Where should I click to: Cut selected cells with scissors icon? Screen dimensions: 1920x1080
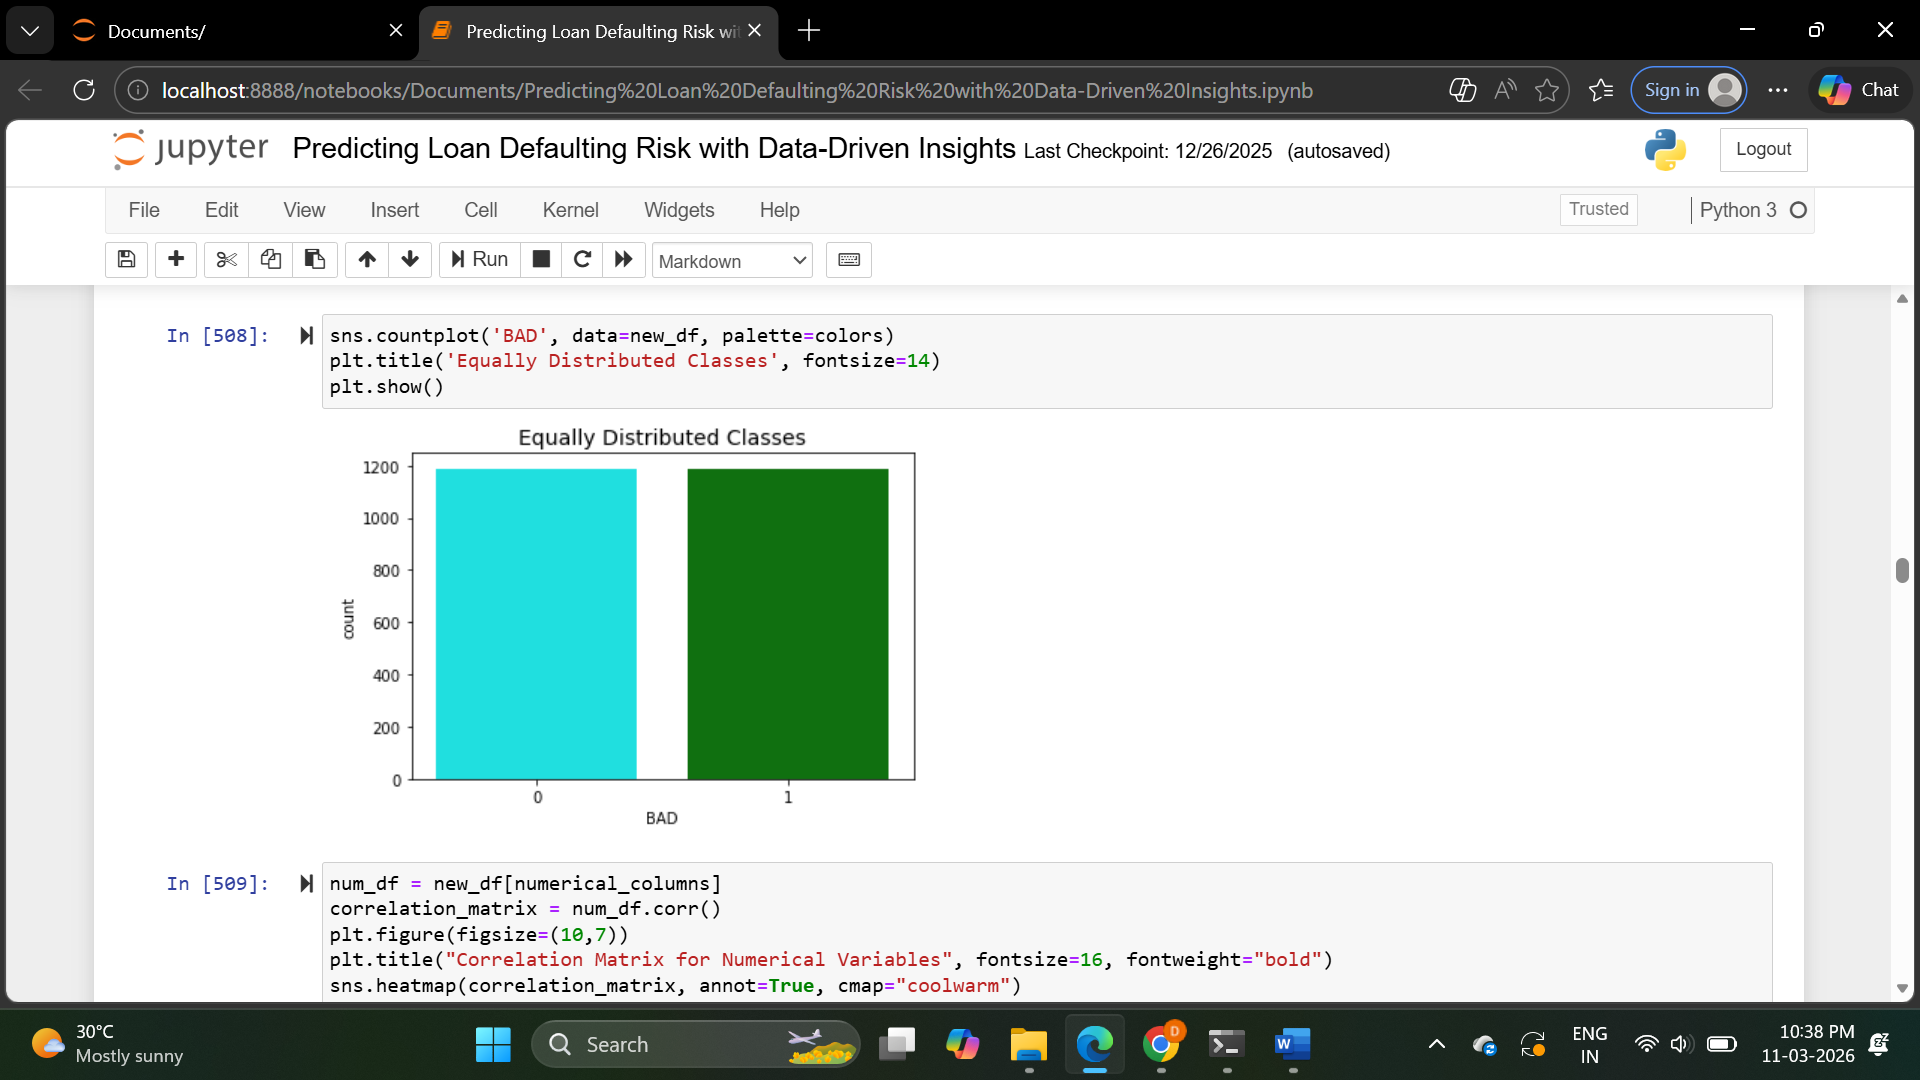[x=226, y=260]
